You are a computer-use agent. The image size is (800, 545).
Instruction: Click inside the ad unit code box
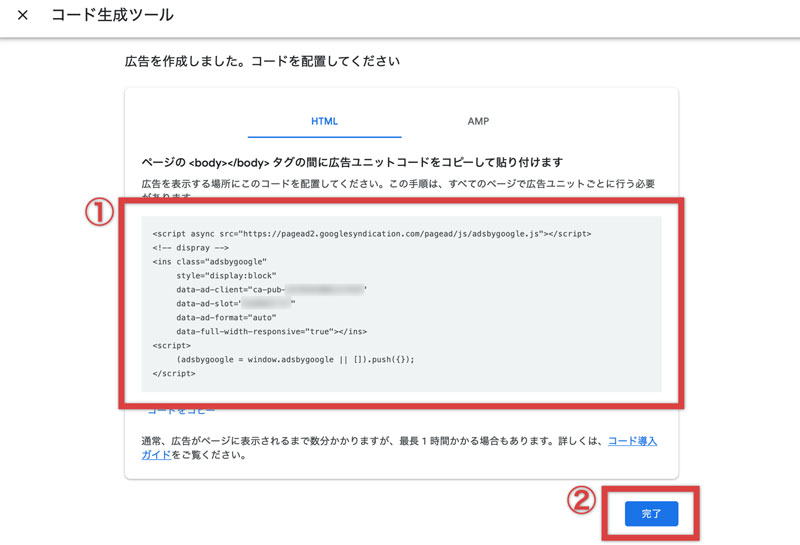click(401, 304)
